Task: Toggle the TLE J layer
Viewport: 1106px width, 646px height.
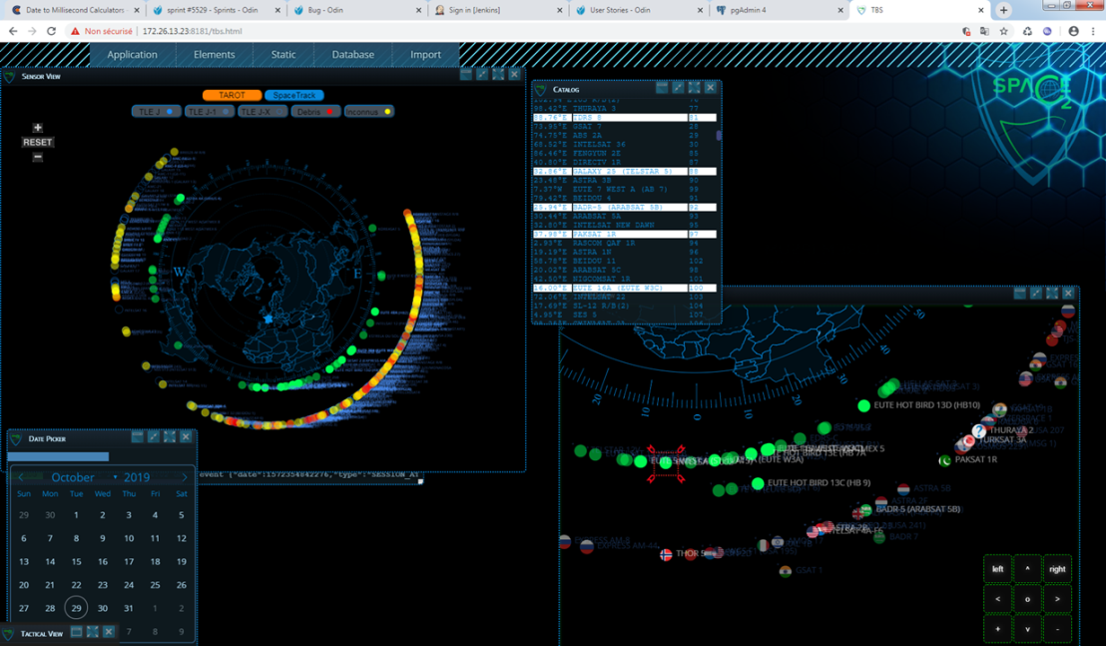Action: pyautogui.click(x=155, y=111)
